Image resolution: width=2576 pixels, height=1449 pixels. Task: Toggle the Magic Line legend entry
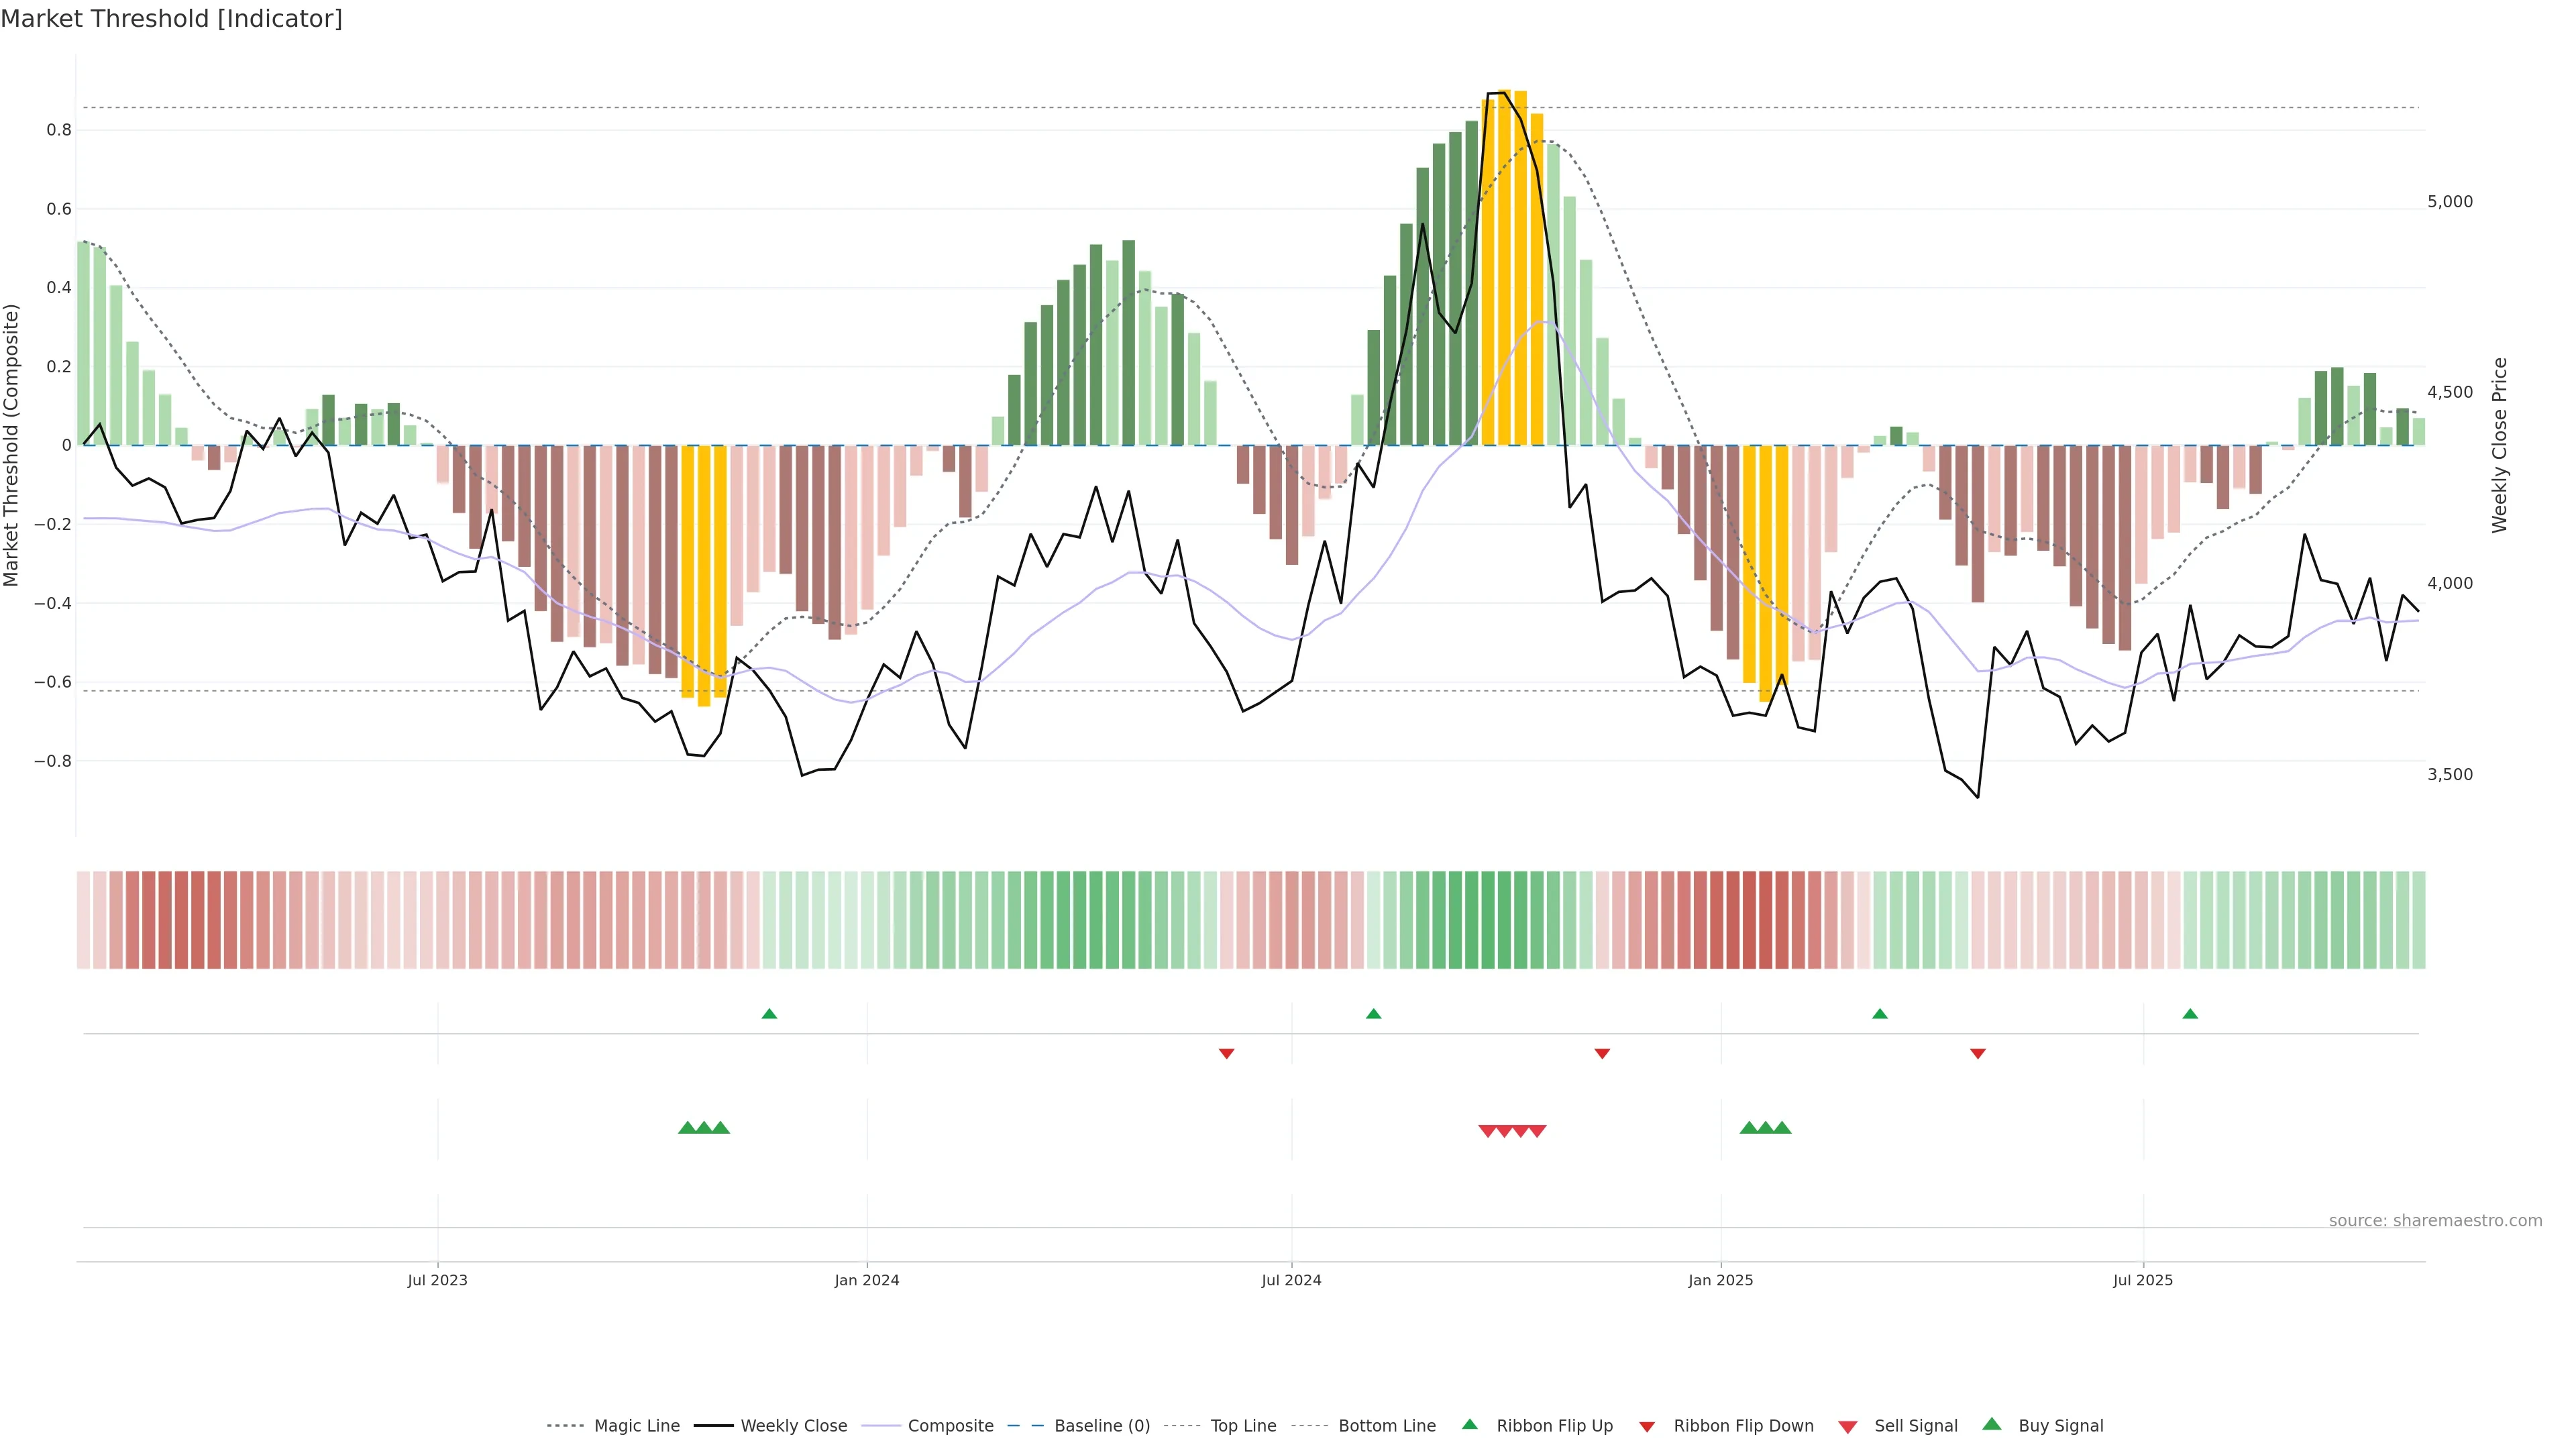coord(636,1426)
